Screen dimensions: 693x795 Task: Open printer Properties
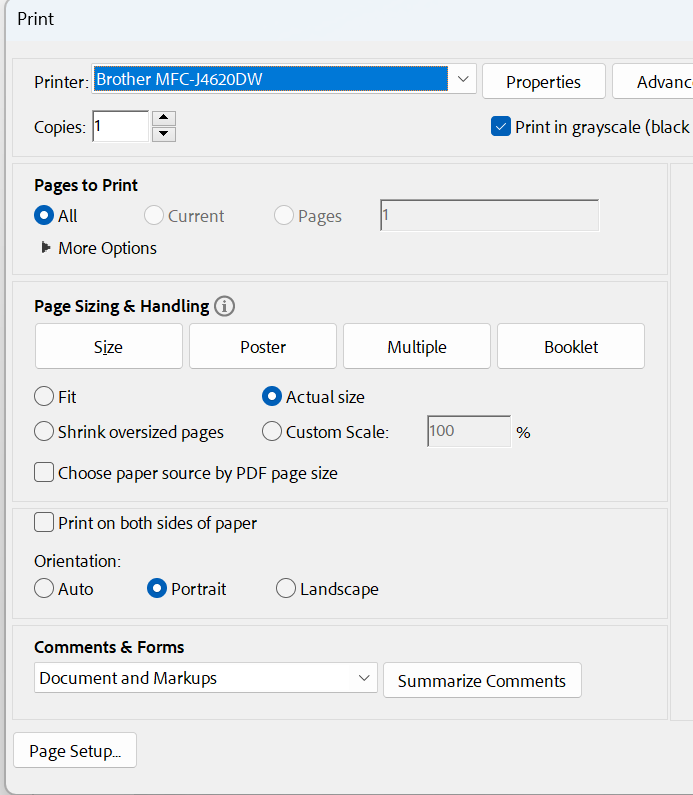tap(543, 82)
